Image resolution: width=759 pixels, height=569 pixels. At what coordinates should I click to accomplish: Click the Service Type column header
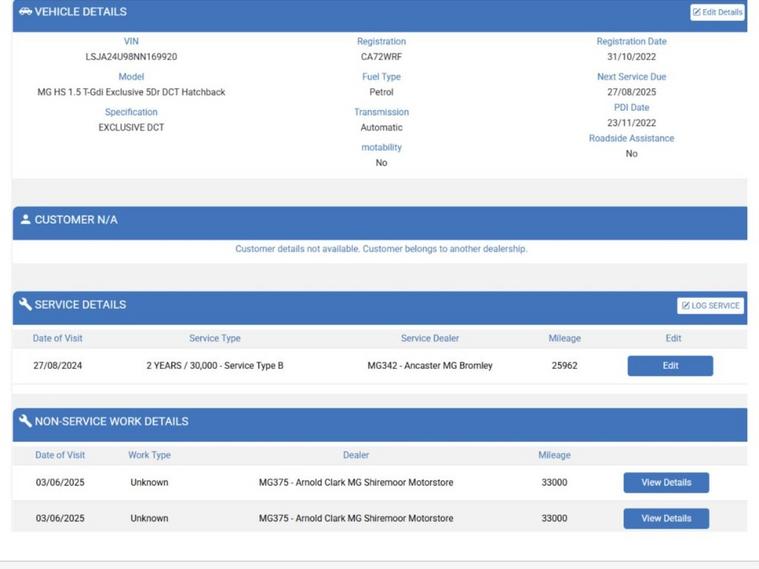coord(215,339)
